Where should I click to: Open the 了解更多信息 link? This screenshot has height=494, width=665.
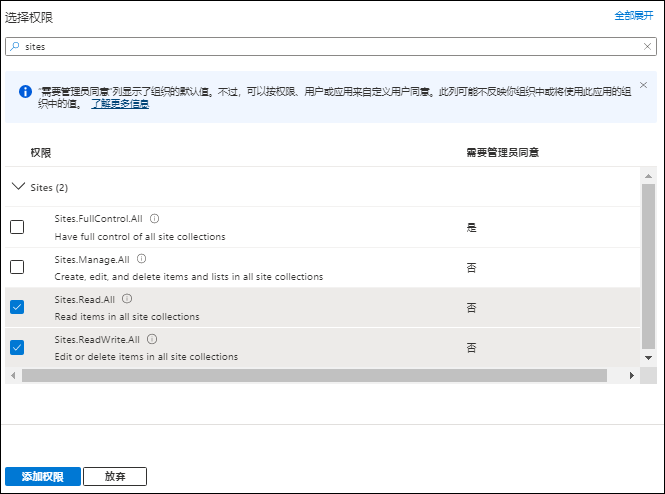120,104
